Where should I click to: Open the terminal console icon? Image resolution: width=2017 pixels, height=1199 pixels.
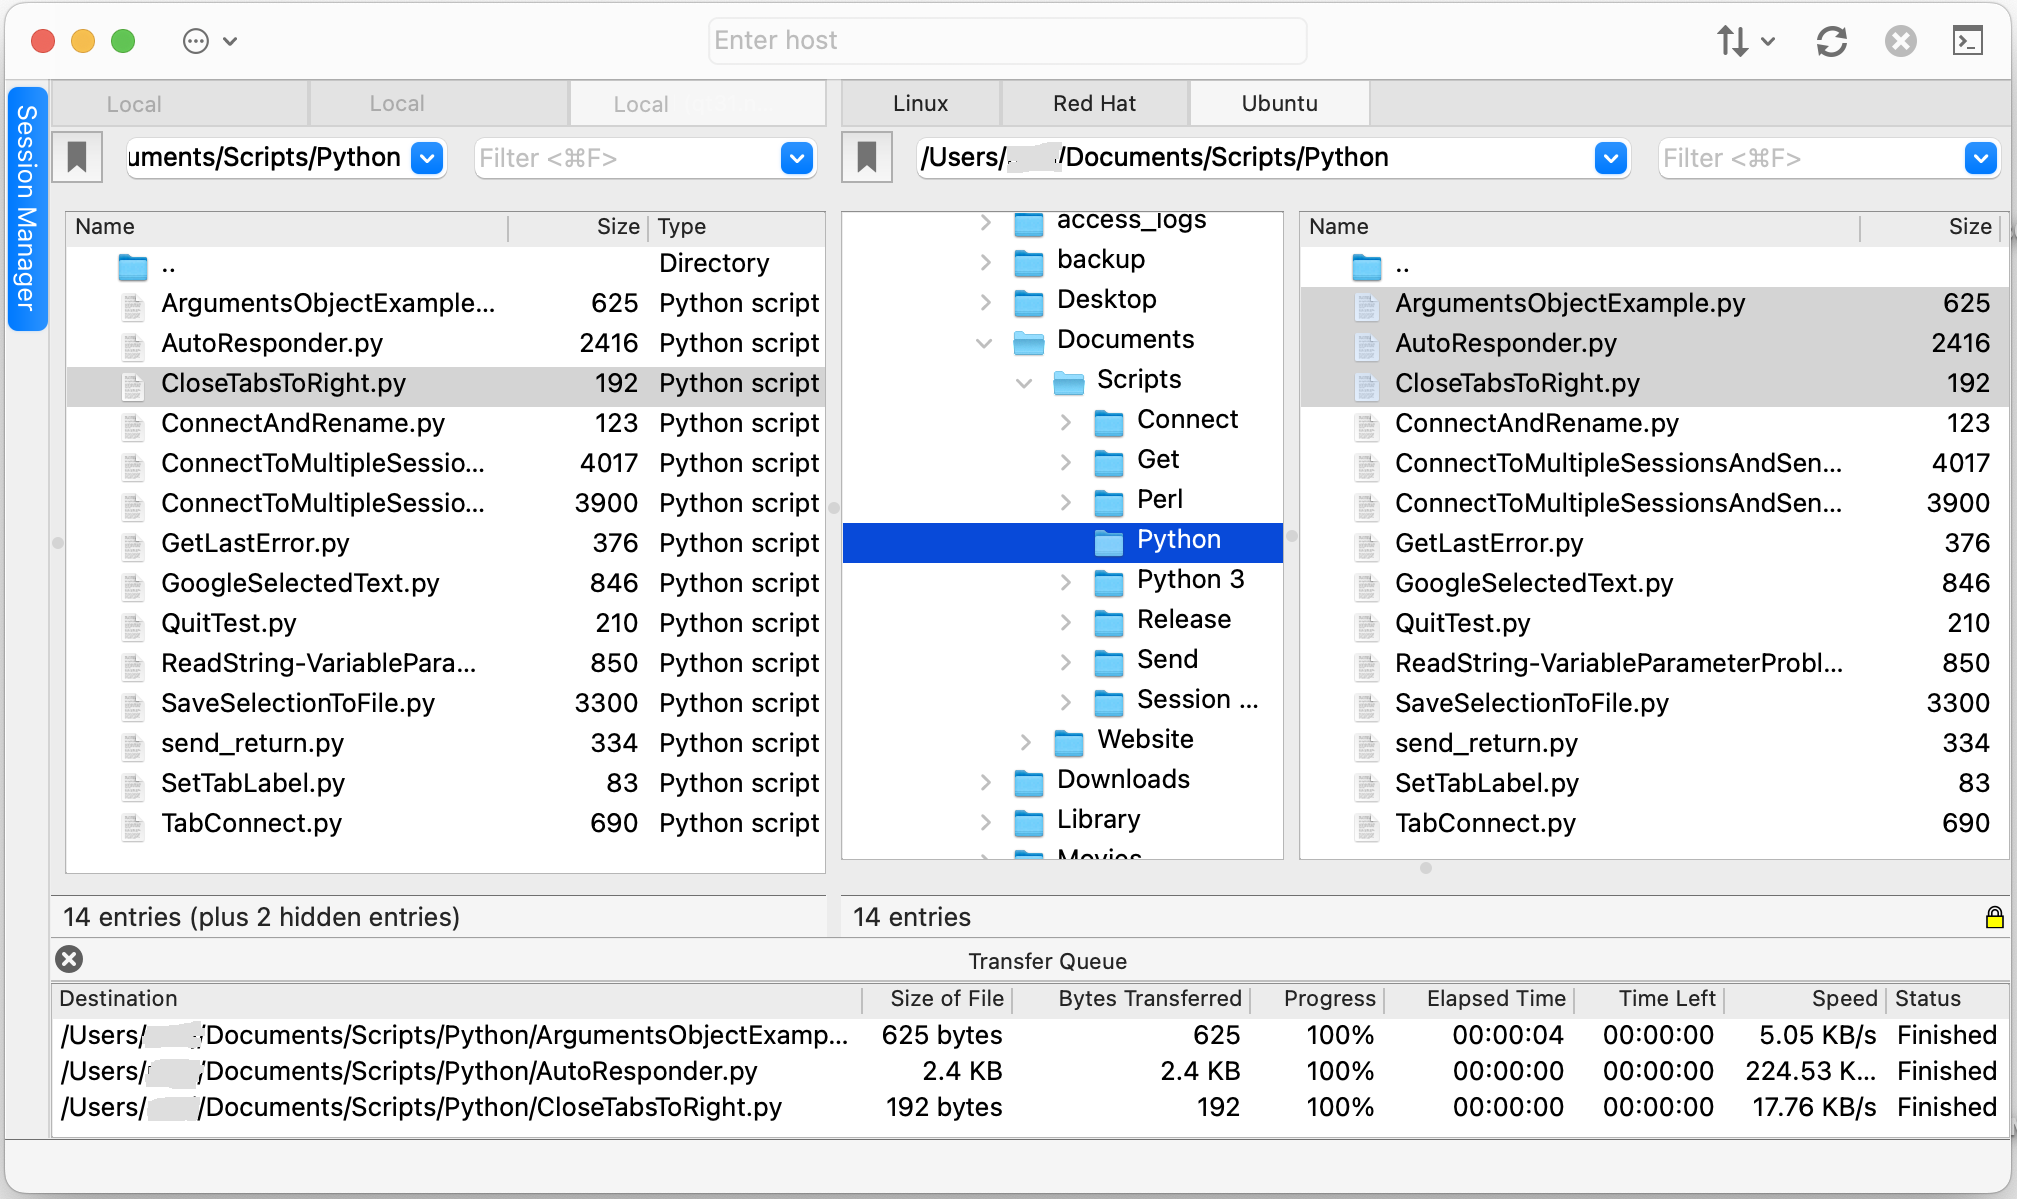click(1967, 41)
